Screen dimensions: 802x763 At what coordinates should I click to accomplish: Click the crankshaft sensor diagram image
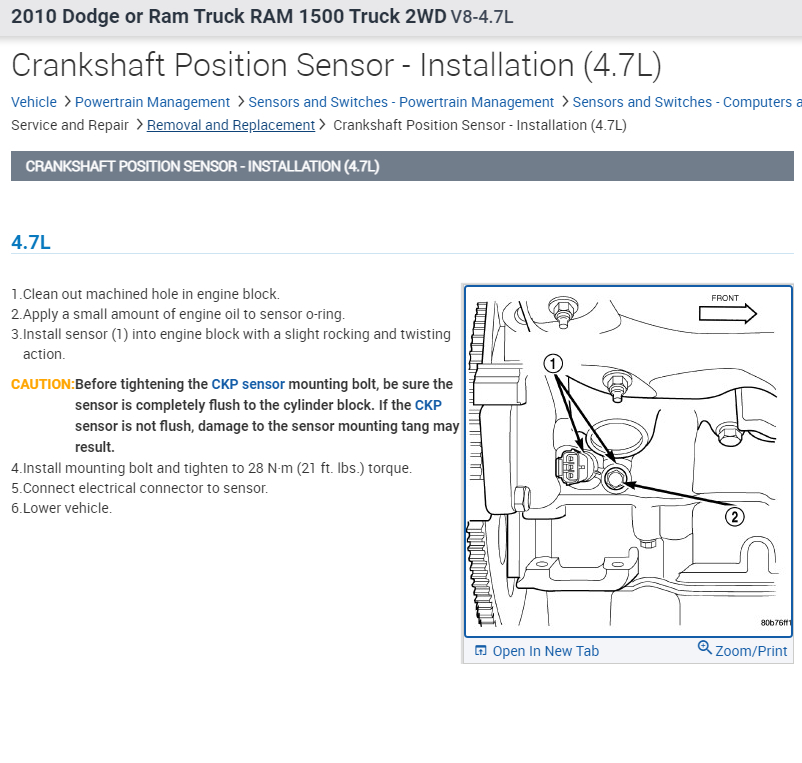click(628, 461)
